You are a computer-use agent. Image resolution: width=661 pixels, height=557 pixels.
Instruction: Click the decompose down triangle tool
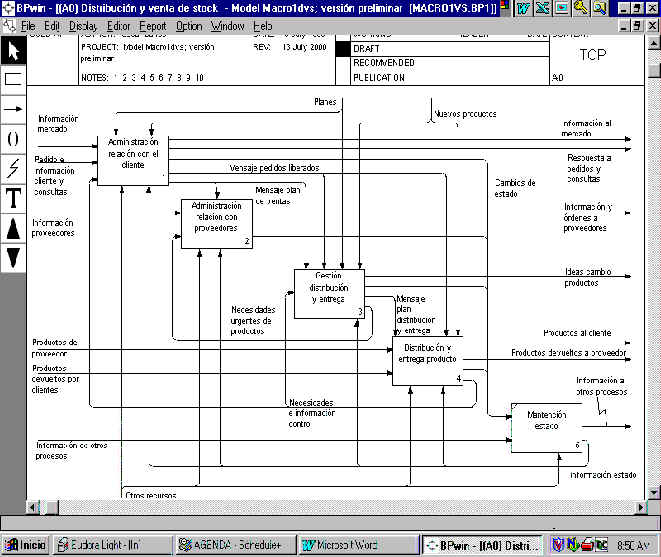click(x=13, y=258)
